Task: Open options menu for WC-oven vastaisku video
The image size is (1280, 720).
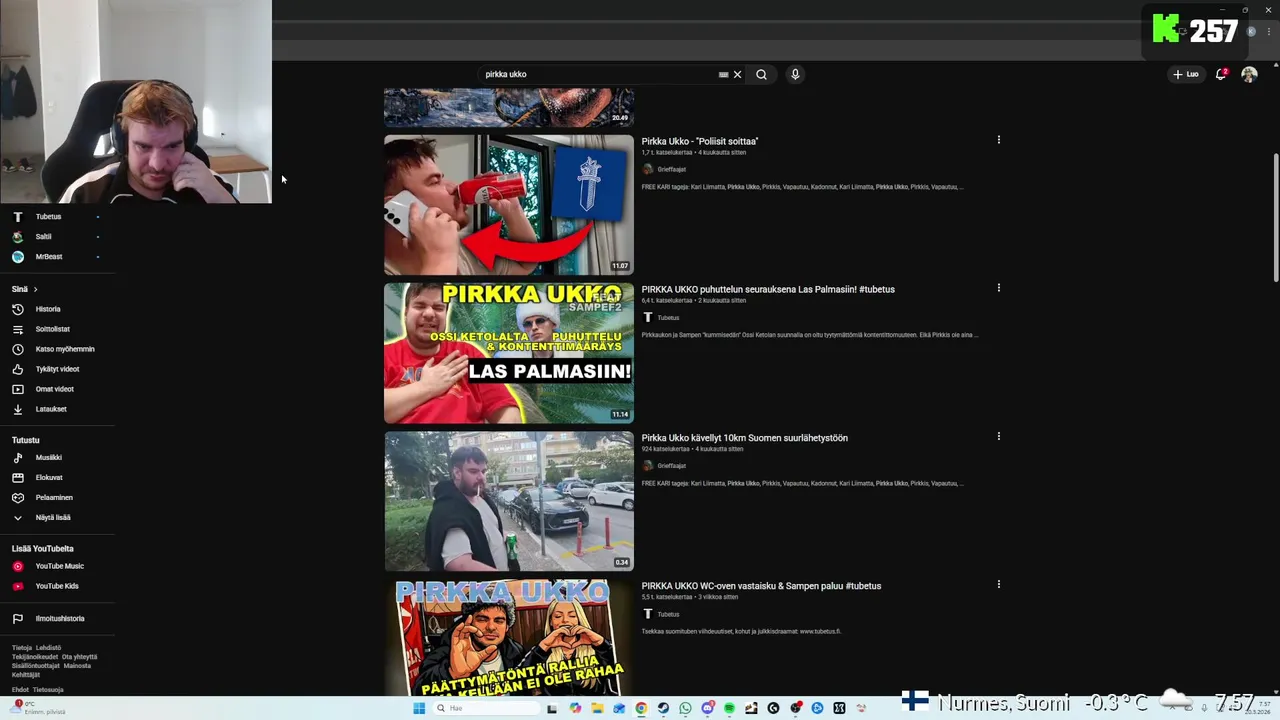Action: tap(998, 584)
